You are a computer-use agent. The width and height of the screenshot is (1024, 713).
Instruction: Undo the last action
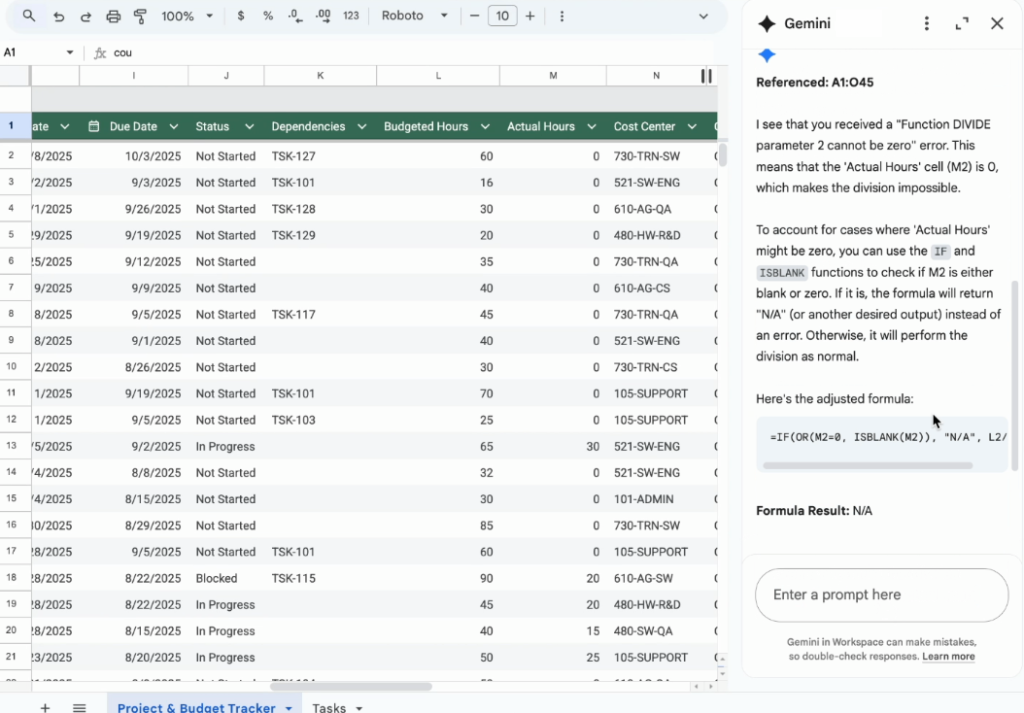[59, 16]
